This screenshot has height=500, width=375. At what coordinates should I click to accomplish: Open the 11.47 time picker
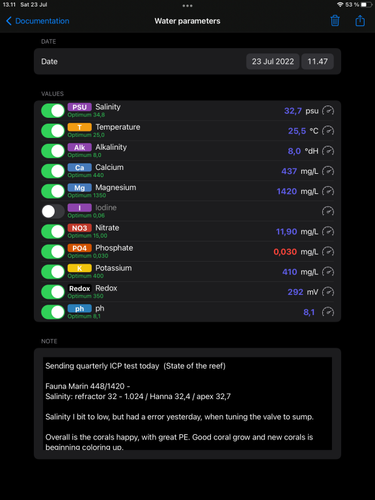317,61
